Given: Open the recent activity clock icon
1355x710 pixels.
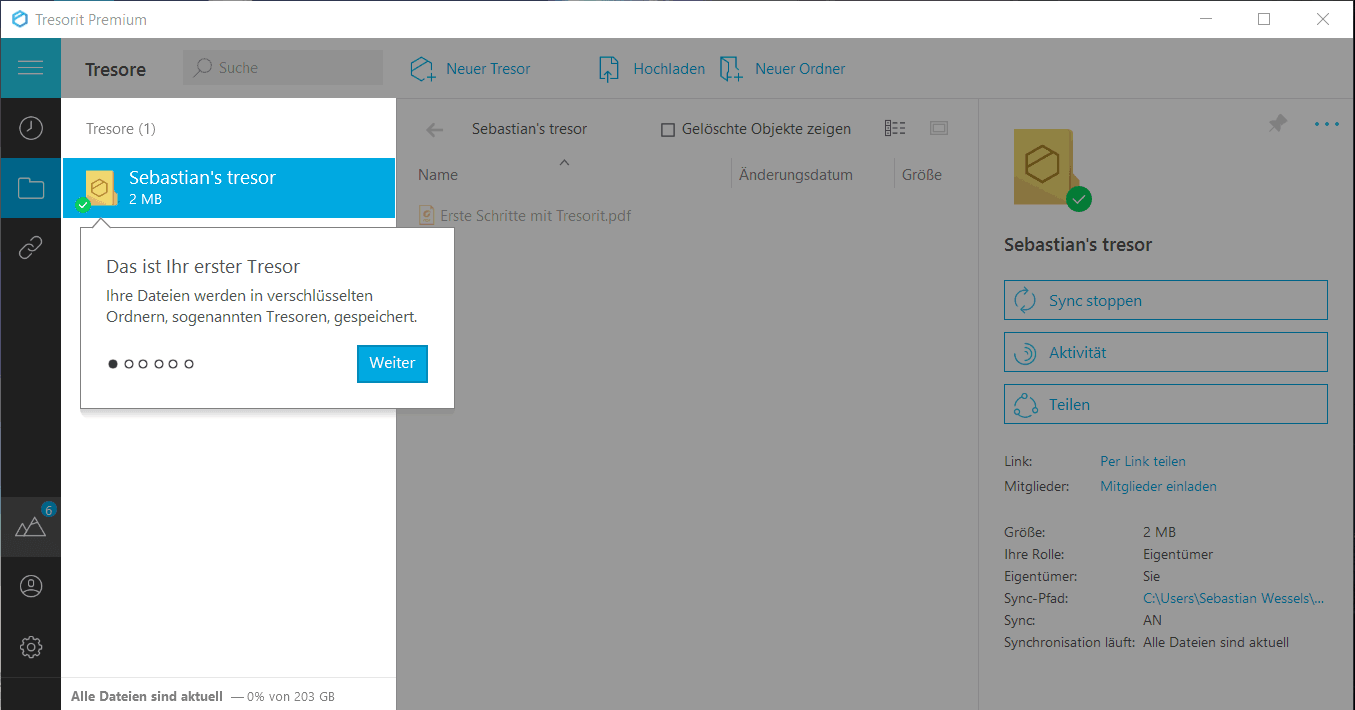Looking at the screenshot, I should (31, 128).
